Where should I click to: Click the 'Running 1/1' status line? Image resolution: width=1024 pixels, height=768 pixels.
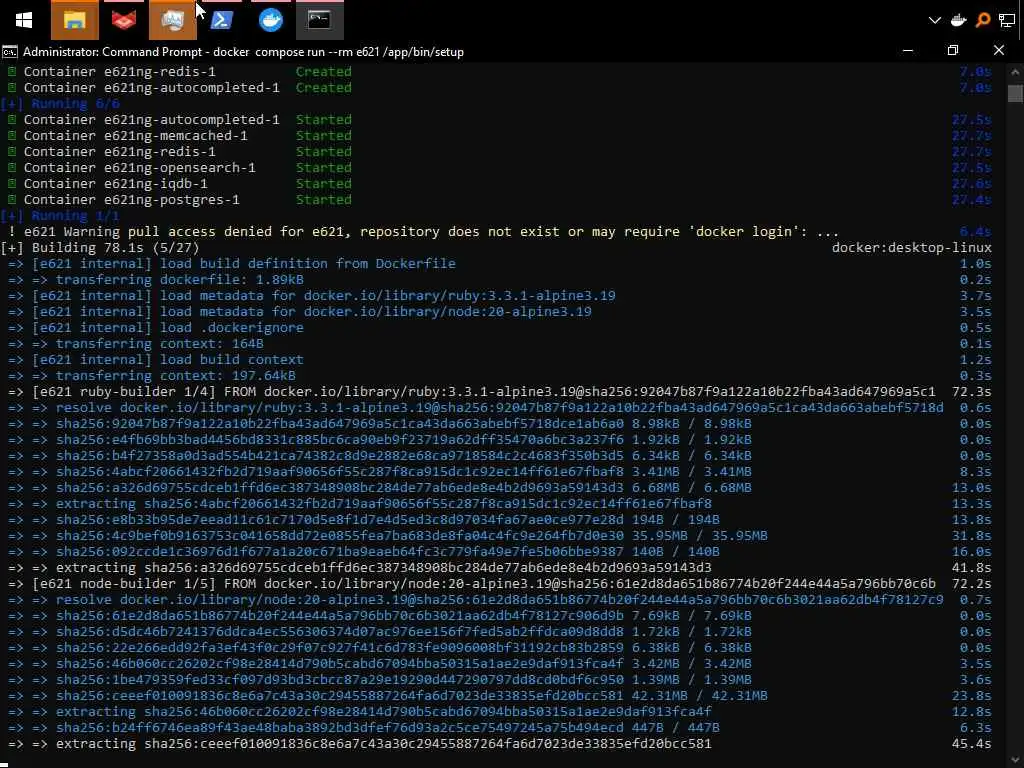60,216
